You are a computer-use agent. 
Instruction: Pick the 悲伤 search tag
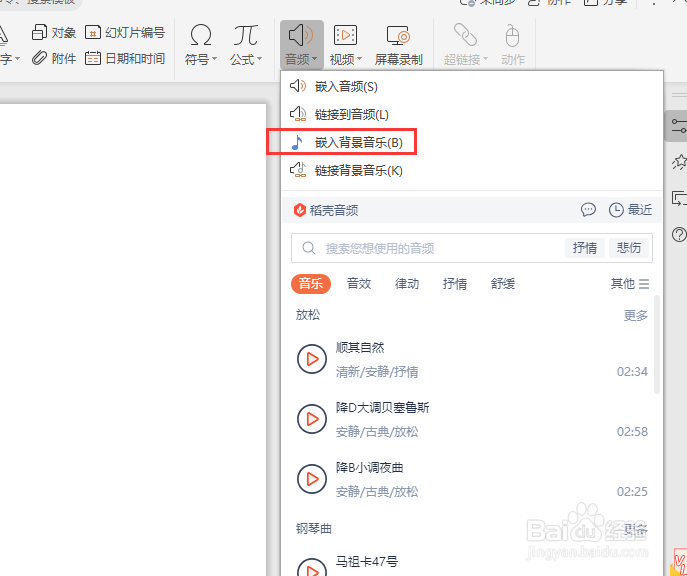tap(628, 248)
